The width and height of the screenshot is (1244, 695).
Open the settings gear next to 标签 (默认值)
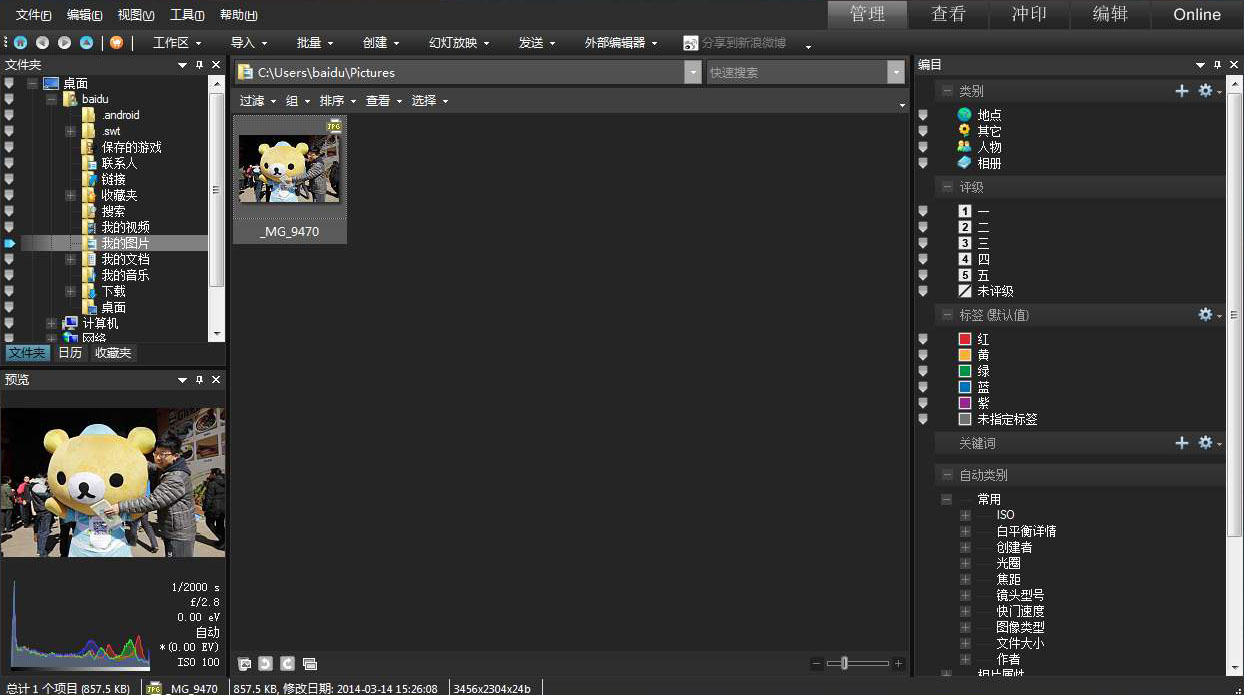(1204, 314)
